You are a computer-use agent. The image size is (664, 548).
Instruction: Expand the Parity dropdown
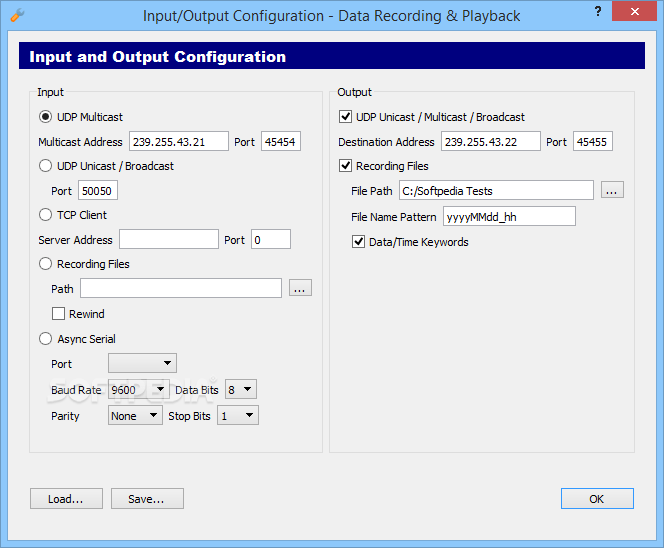(x=135, y=415)
